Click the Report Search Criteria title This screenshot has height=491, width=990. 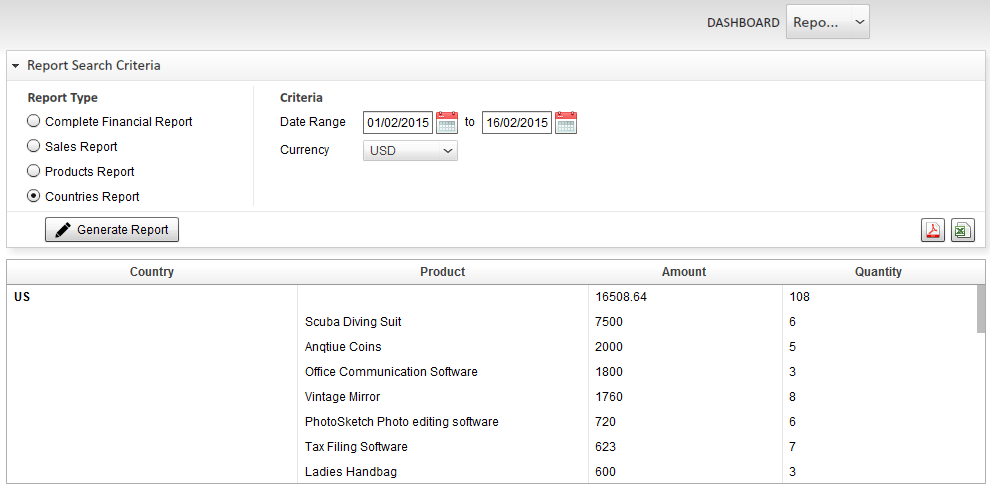(x=93, y=66)
